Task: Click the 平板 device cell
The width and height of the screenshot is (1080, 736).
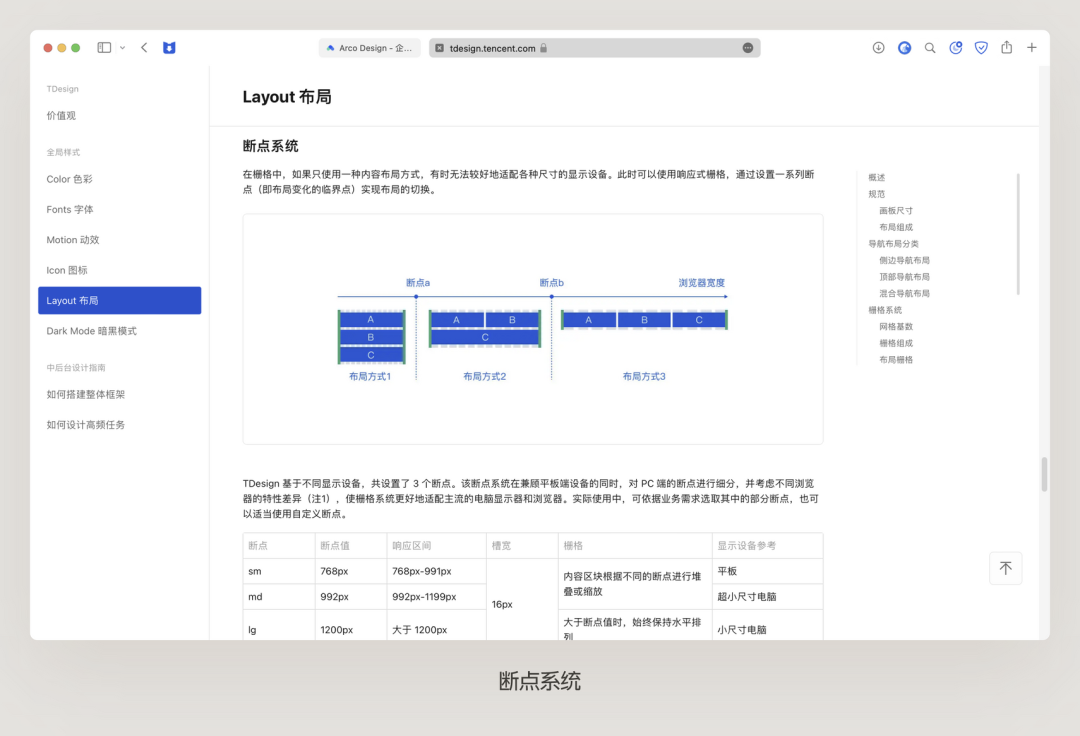Action: [x=767, y=571]
